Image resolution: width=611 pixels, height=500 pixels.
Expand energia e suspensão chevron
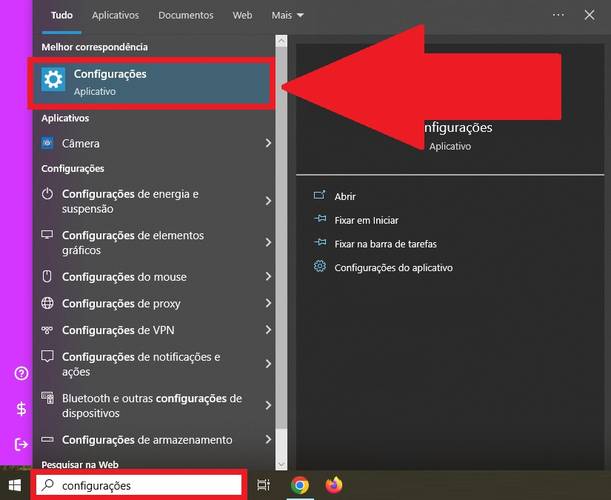pyautogui.click(x=268, y=201)
